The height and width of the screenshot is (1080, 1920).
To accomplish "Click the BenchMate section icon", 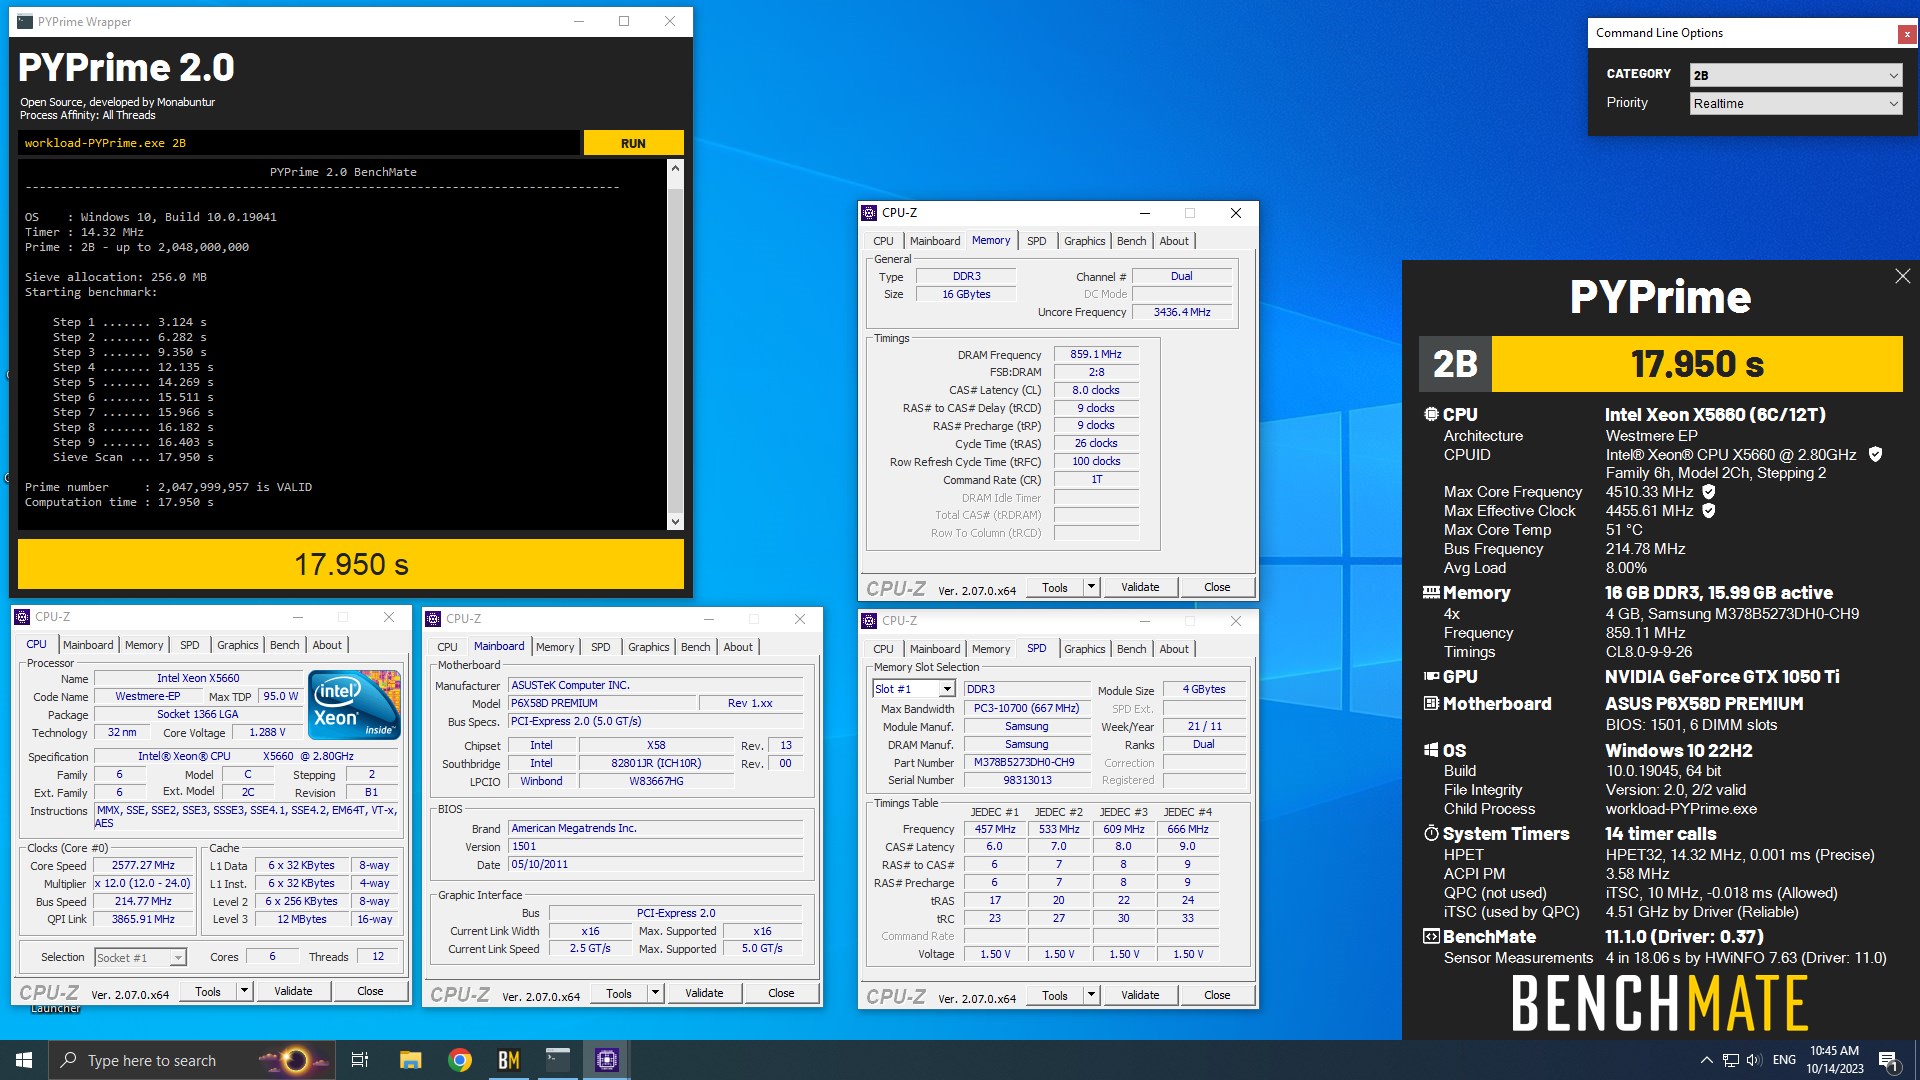I will [1431, 936].
